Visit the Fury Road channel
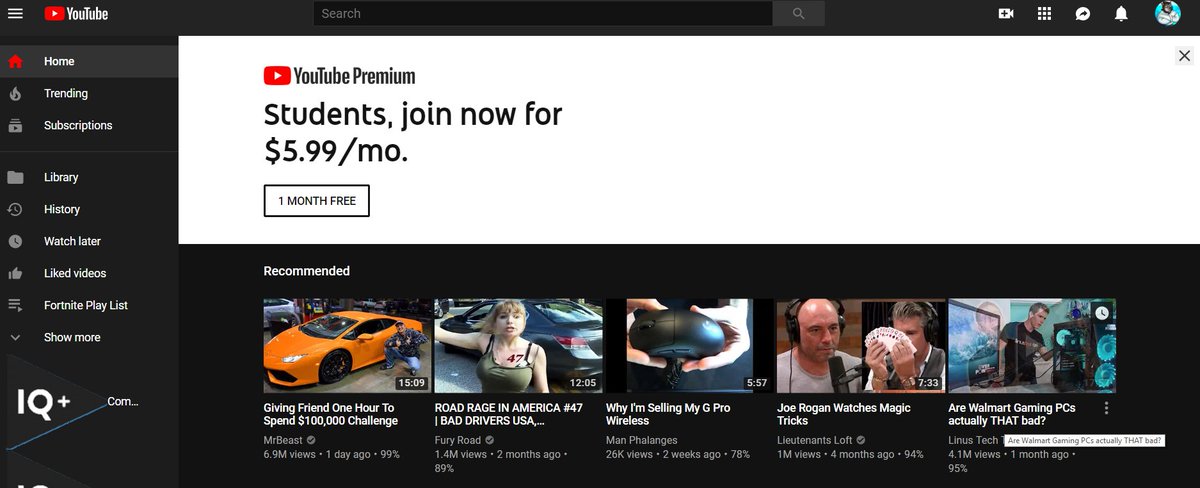The width and height of the screenshot is (1200, 488). [x=458, y=440]
